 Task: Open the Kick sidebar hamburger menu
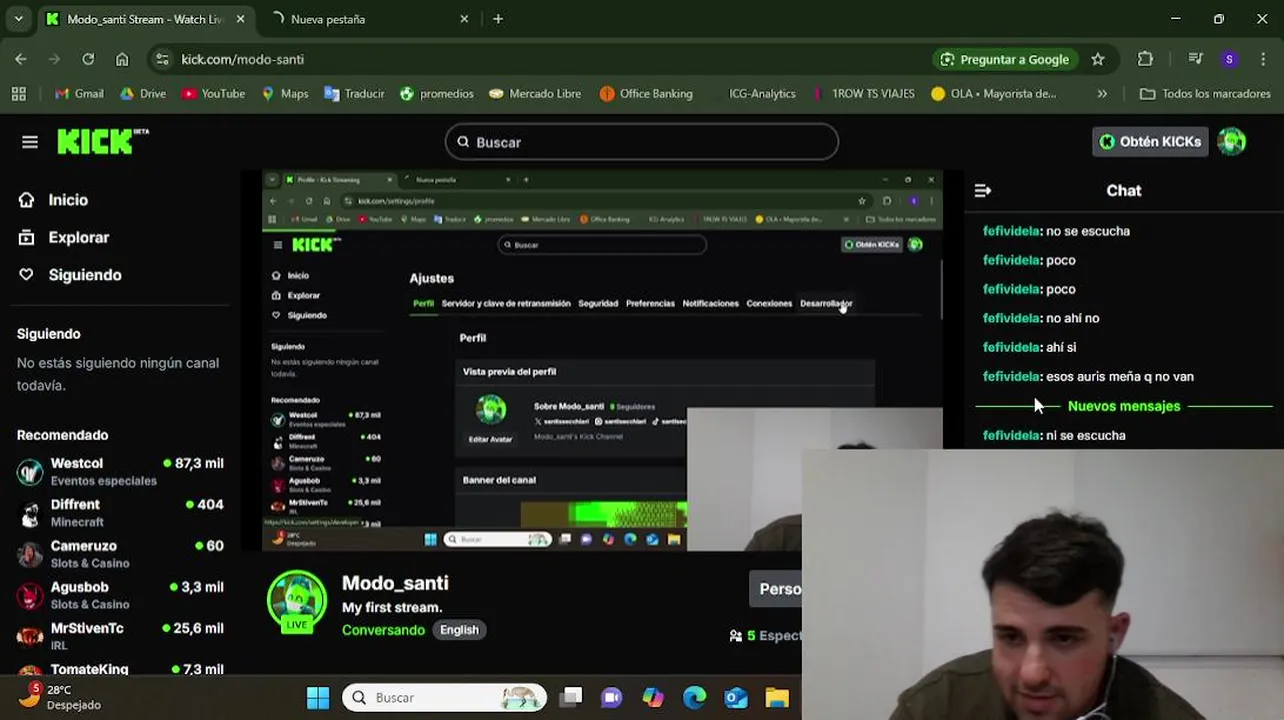click(30, 142)
